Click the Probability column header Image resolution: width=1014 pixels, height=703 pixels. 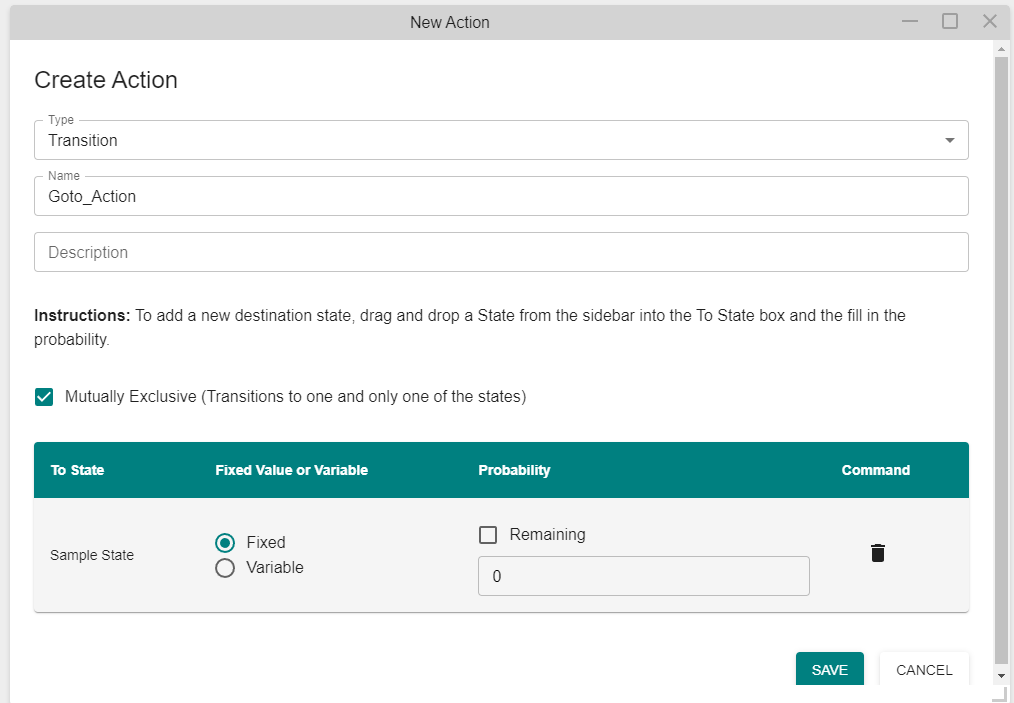514,470
